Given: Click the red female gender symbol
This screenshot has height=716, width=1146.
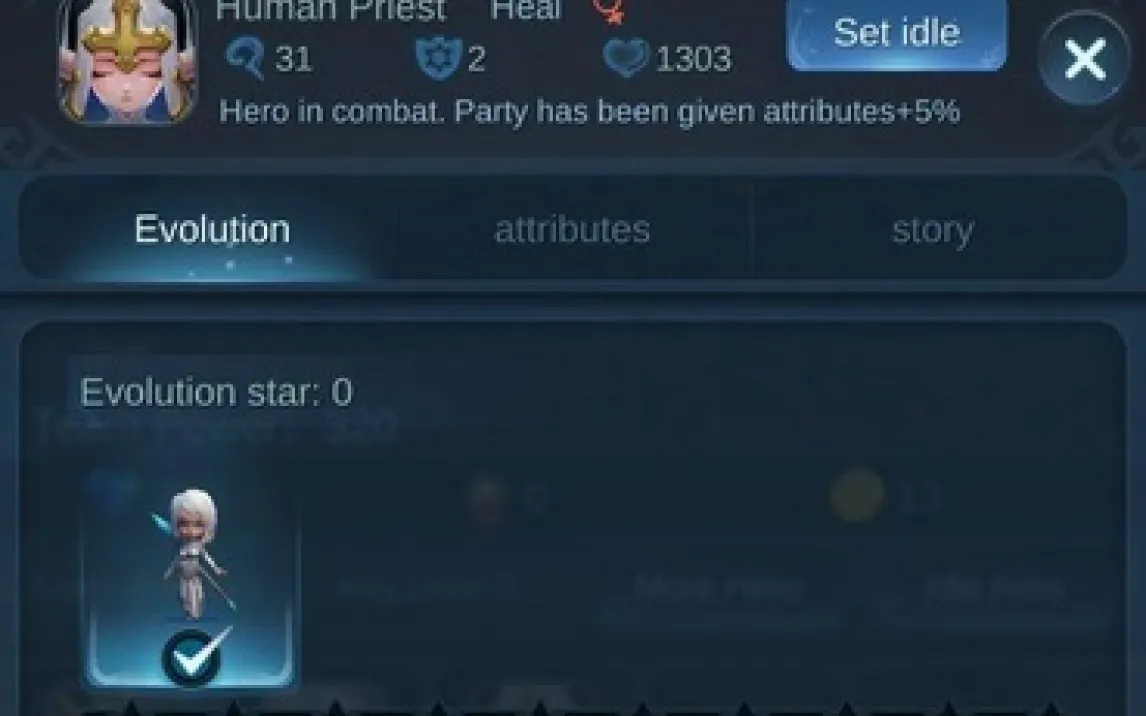Looking at the screenshot, I should click(608, 10).
